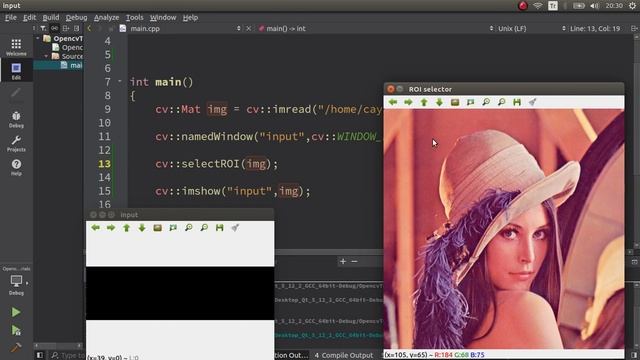
Task: Click zoom in icon in ROI selector
Action: tap(486, 102)
